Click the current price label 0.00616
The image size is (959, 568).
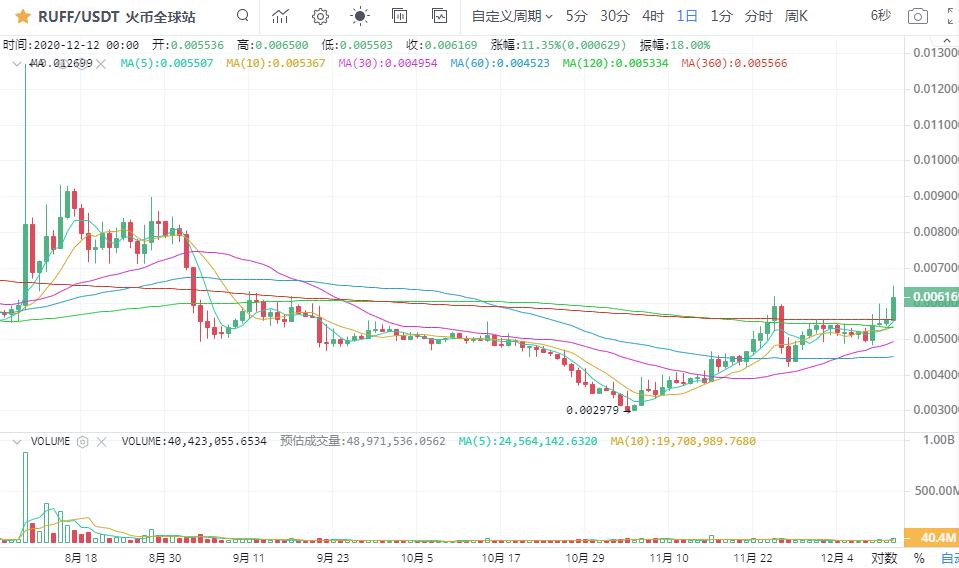click(x=930, y=298)
